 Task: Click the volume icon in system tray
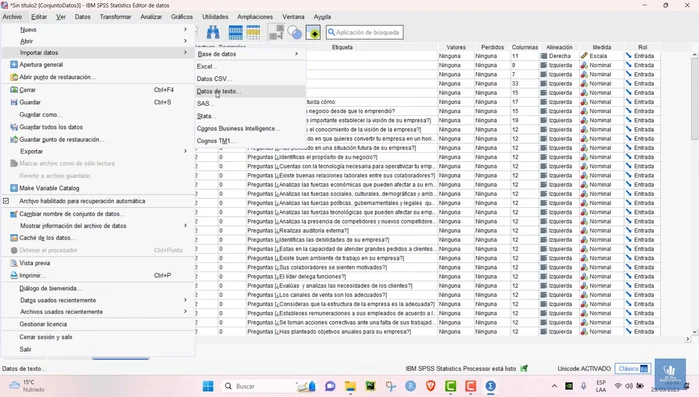tap(629, 386)
